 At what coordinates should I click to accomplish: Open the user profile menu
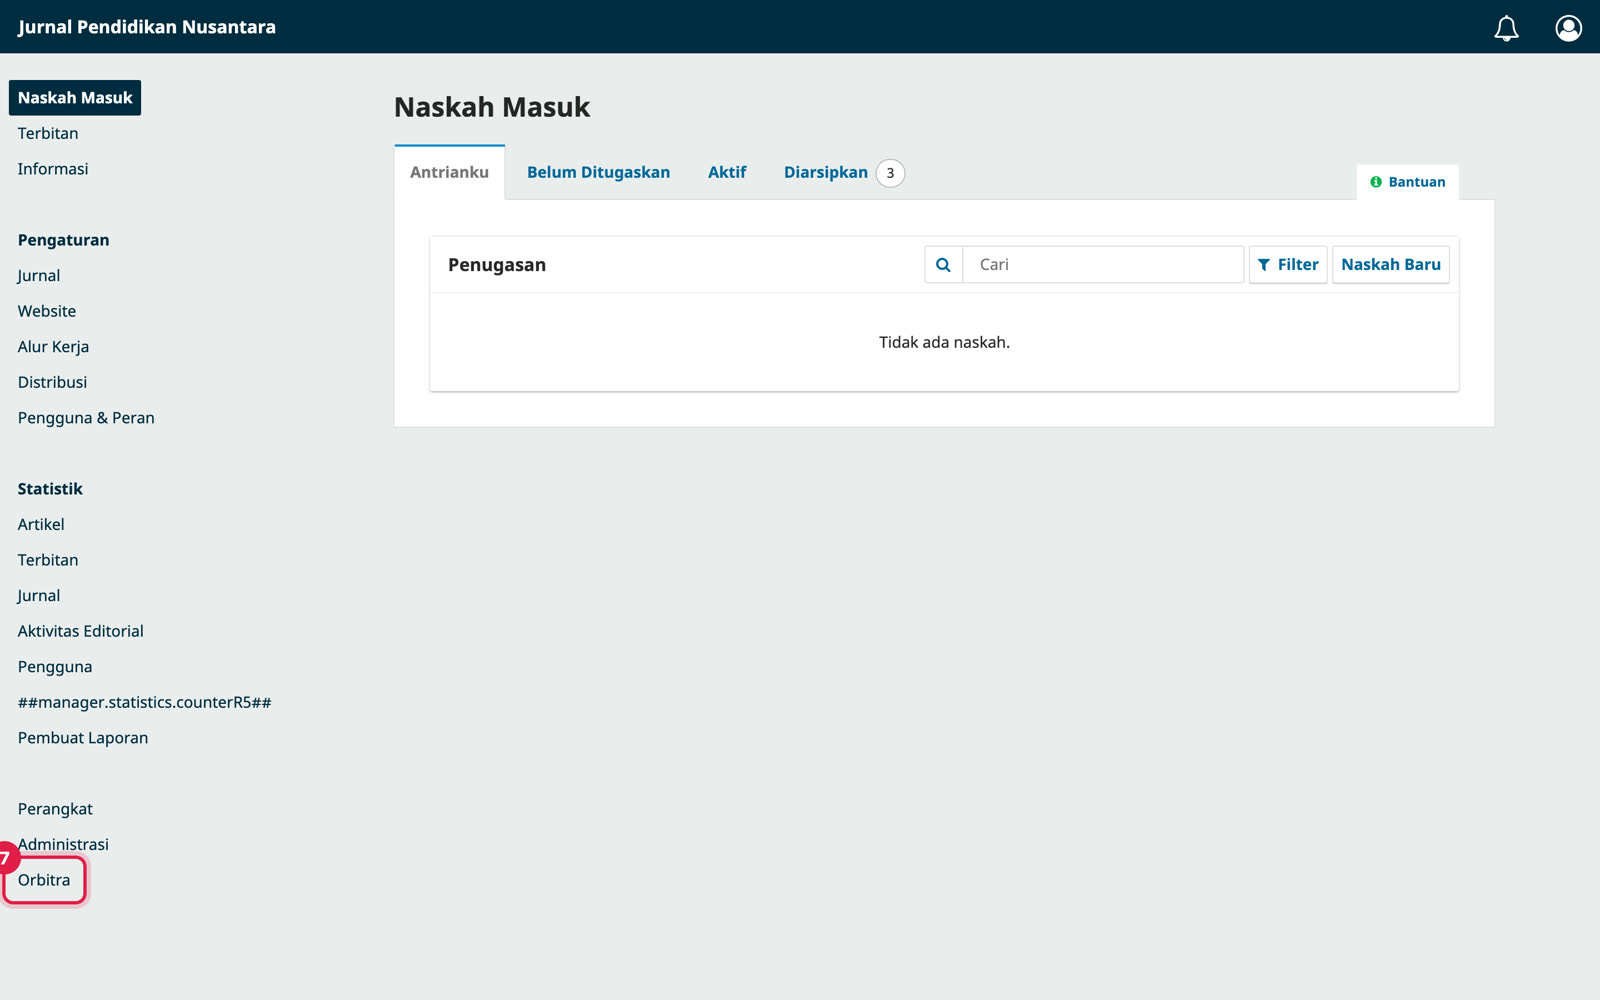coord(1568,28)
